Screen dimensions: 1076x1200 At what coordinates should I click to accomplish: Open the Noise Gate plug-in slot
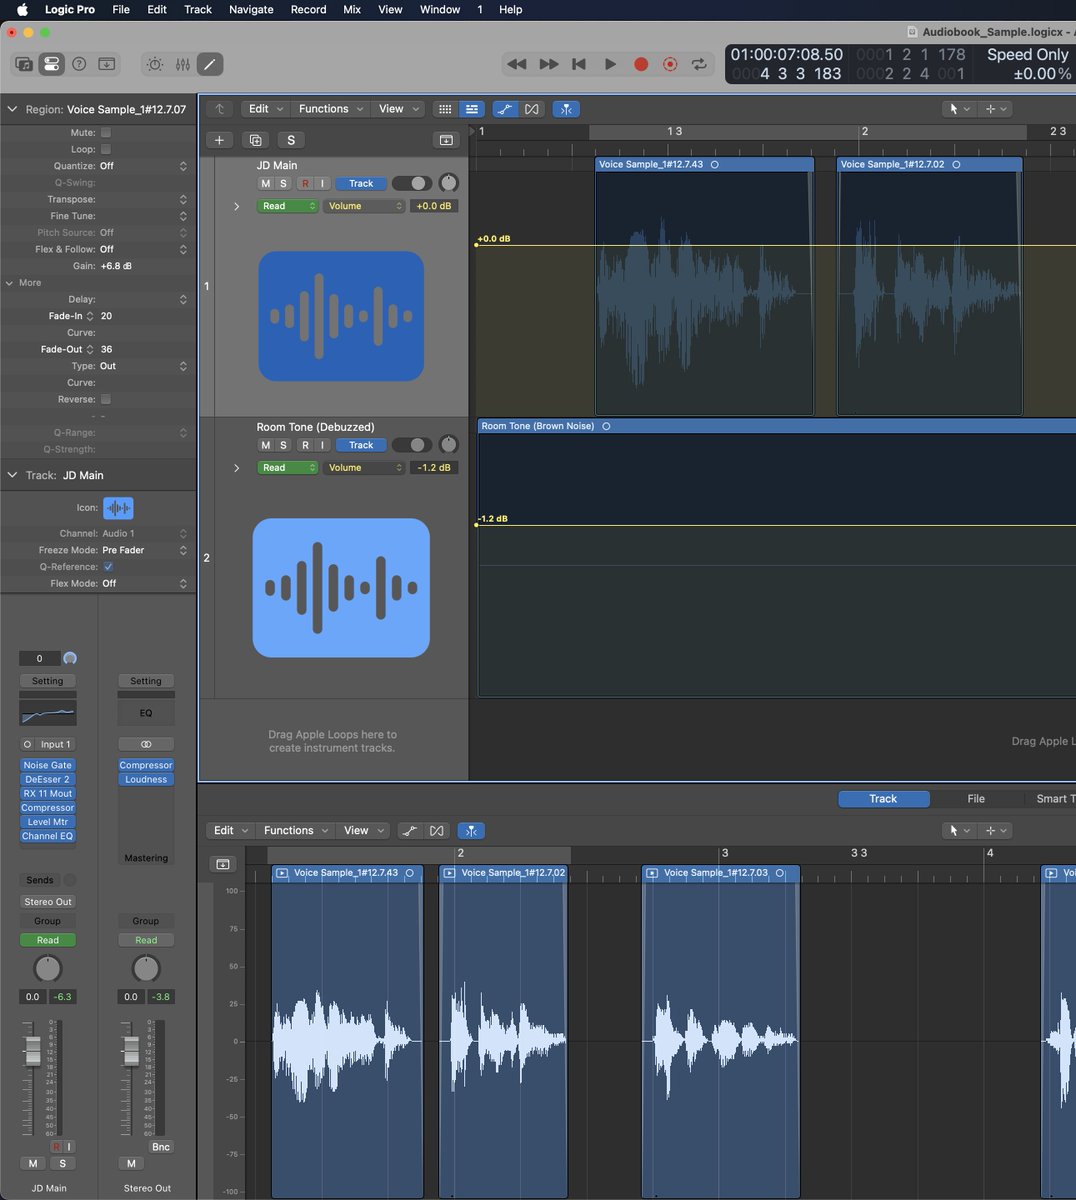click(x=48, y=765)
